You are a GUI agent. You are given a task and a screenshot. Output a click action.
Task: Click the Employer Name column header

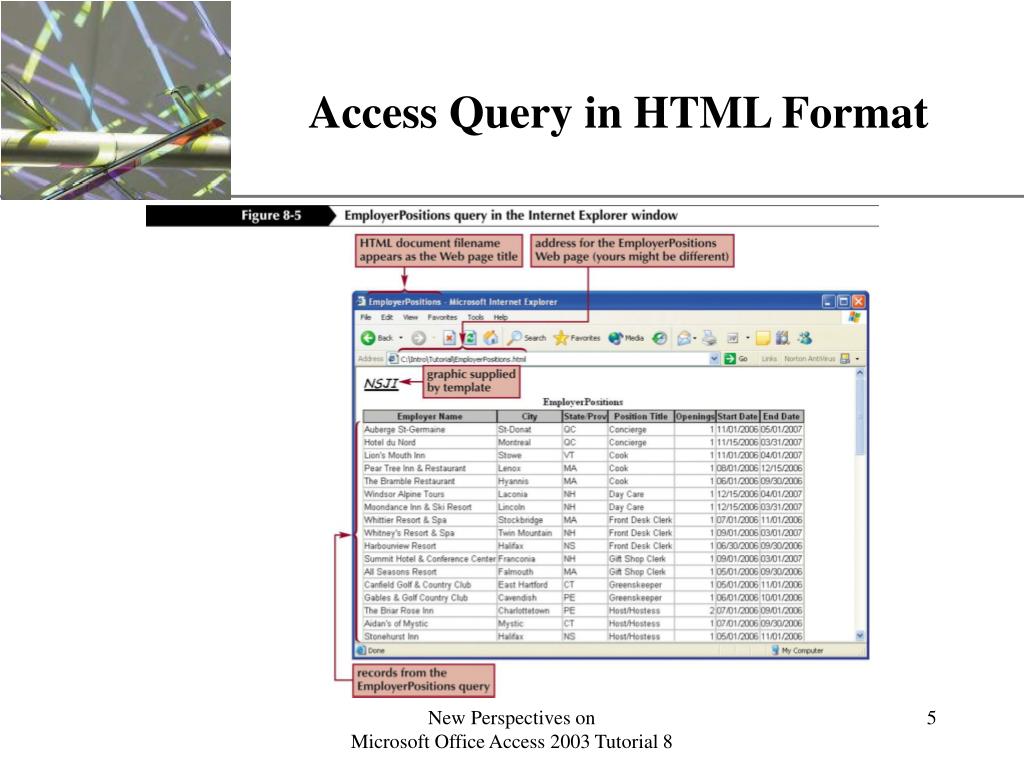pyautogui.click(x=430, y=416)
